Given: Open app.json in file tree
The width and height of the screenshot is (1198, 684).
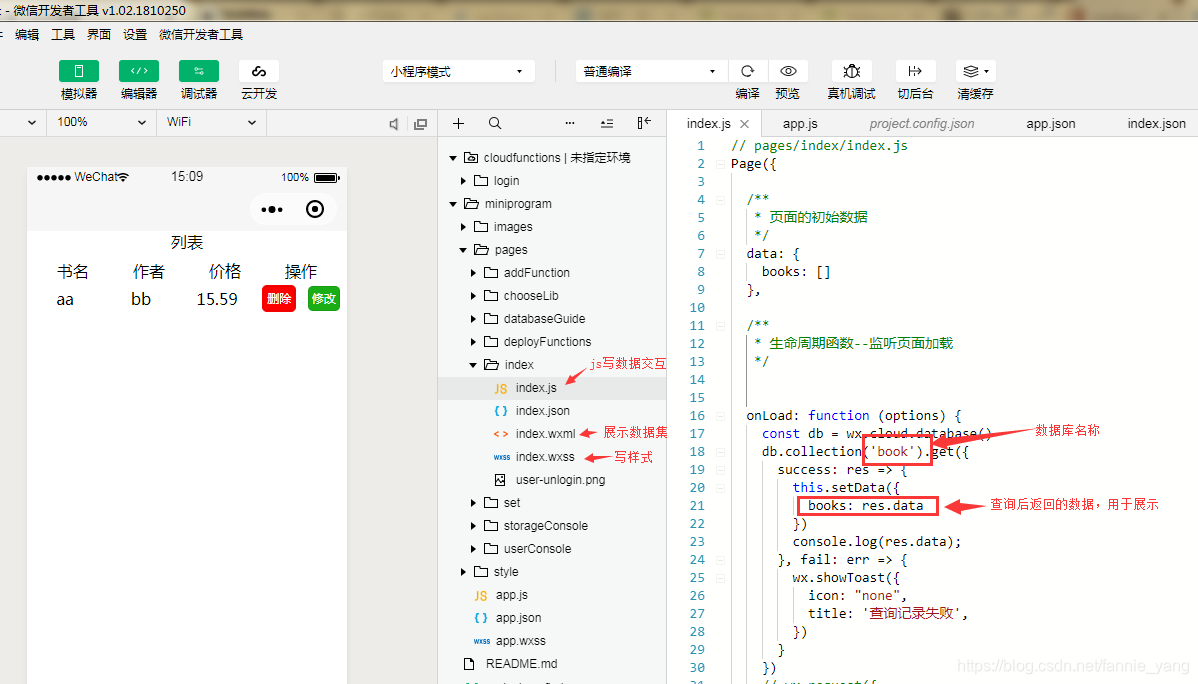Looking at the screenshot, I should (552, 618).
